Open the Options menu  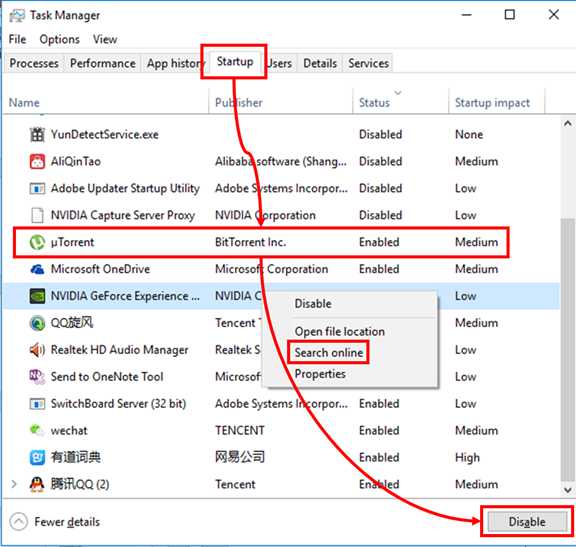point(60,39)
